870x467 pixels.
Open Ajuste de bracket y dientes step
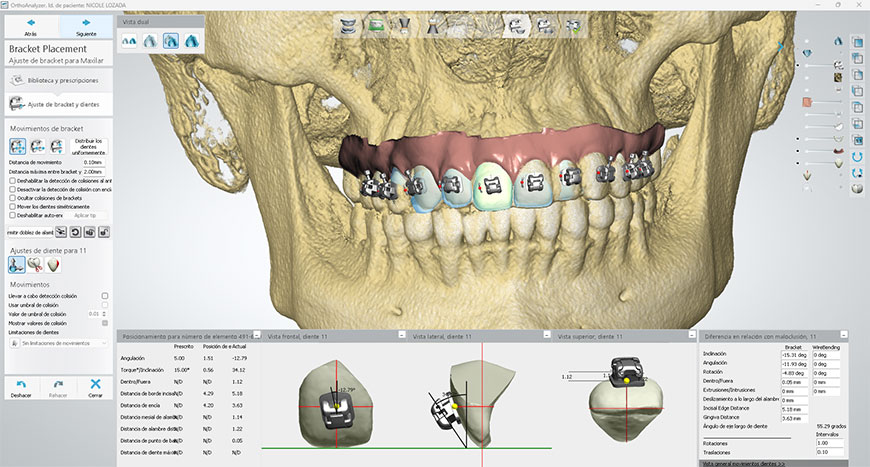click(55, 103)
